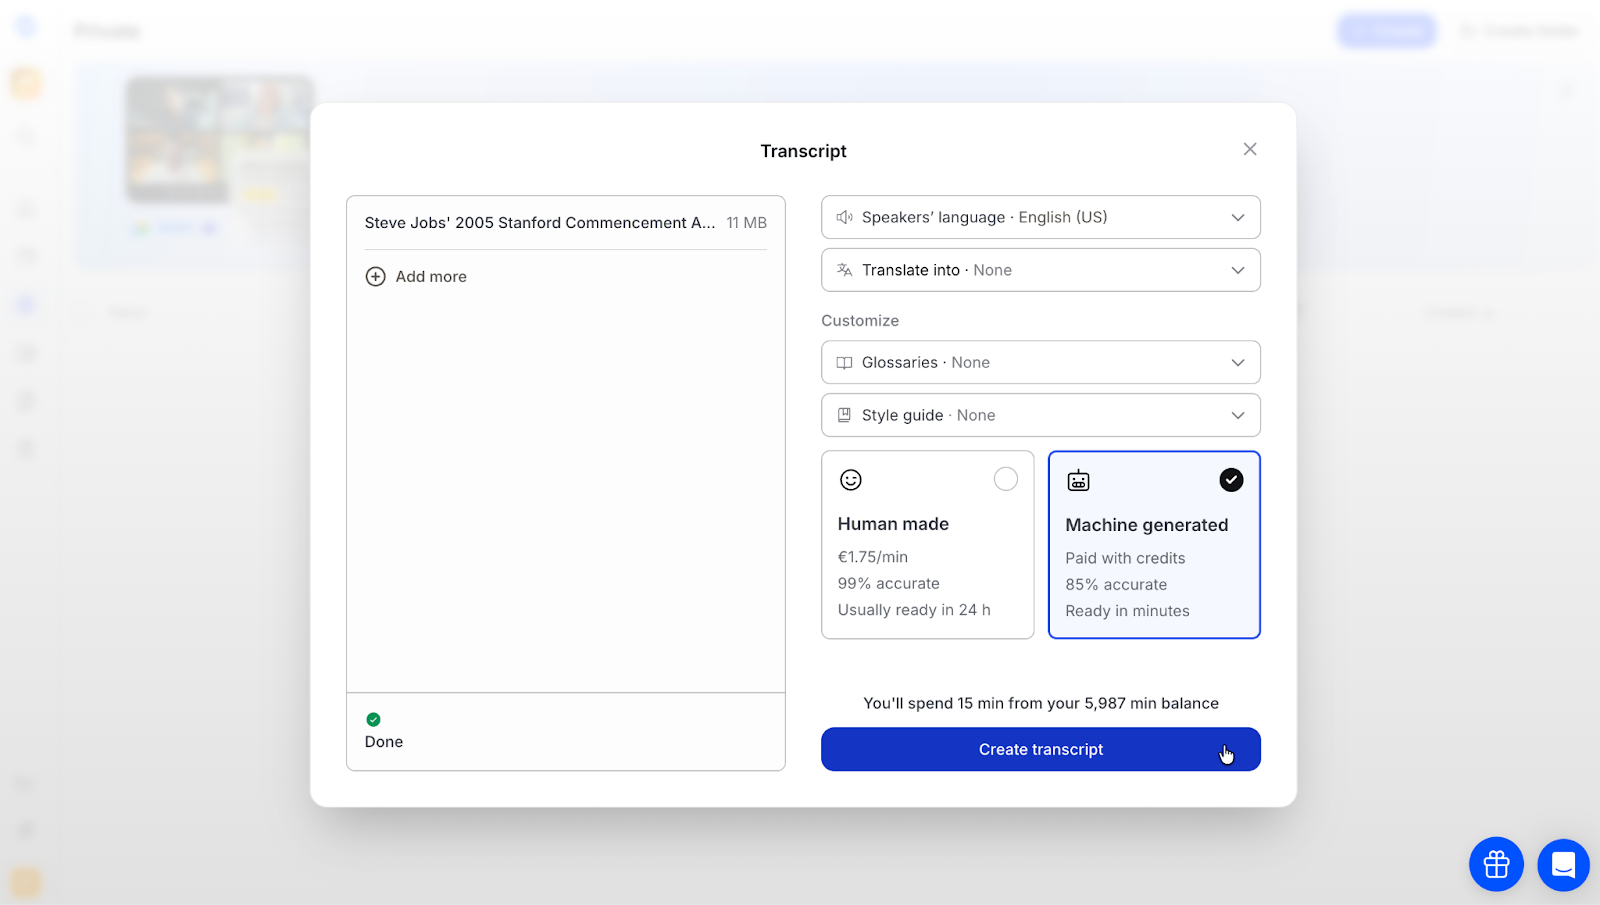Viewport: 1600px width, 905px height.
Task: Click the book icon next to Glossaries
Action: click(x=845, y=362)
